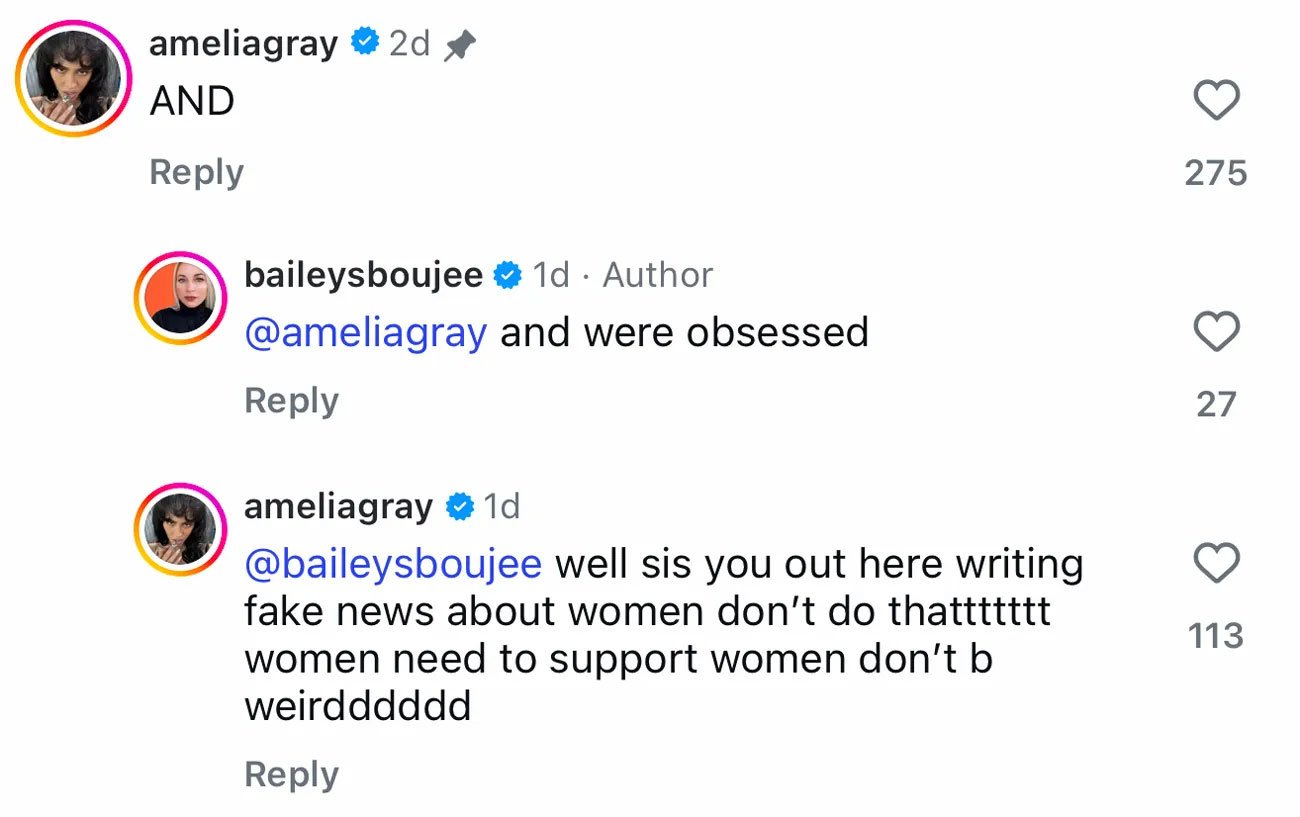Click the 275 like count
Viewport: 1300px width, 817px height.
(1216, 172)
